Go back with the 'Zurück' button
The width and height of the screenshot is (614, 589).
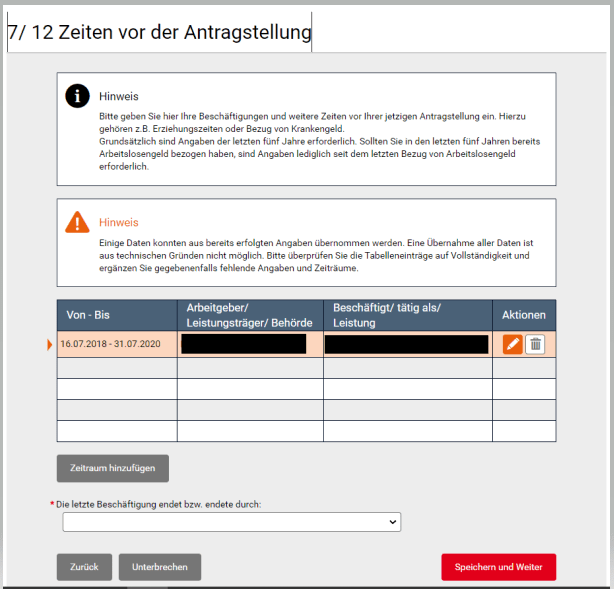pyautogui.click(x=84, y=567)
